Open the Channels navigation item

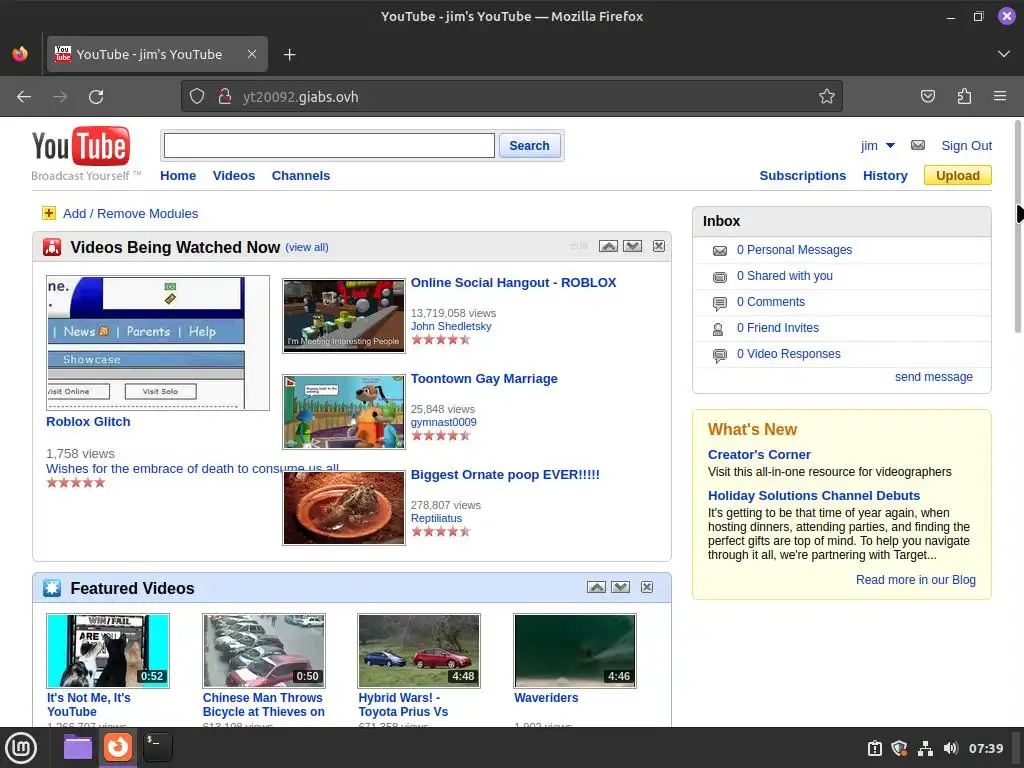coord(301,176)
